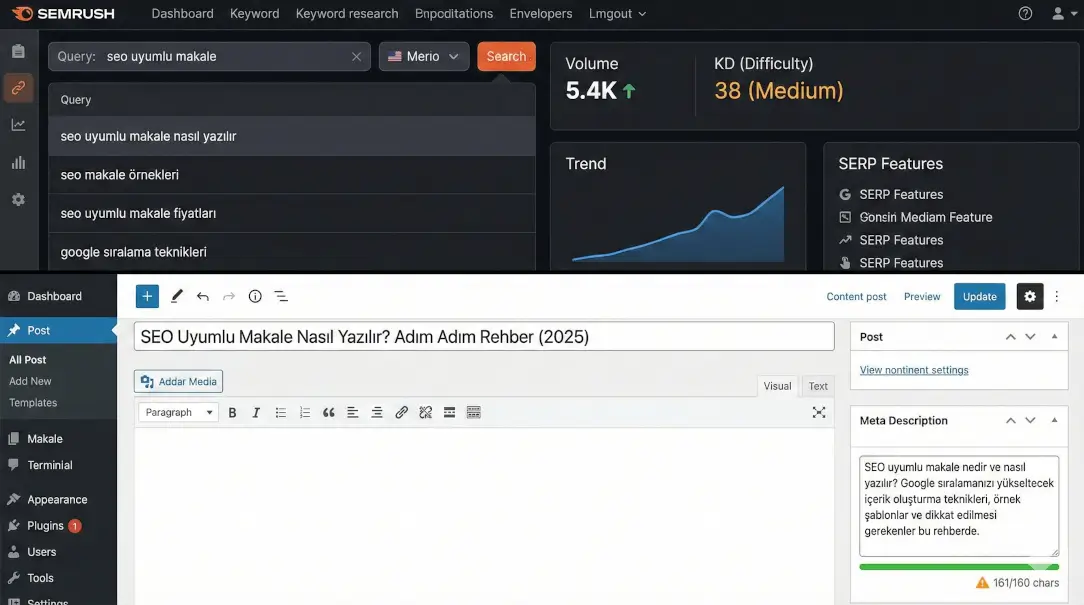Screen dimensions: 1084x605
Task: Open the View nontinent settings link
Action: (913, 369)
